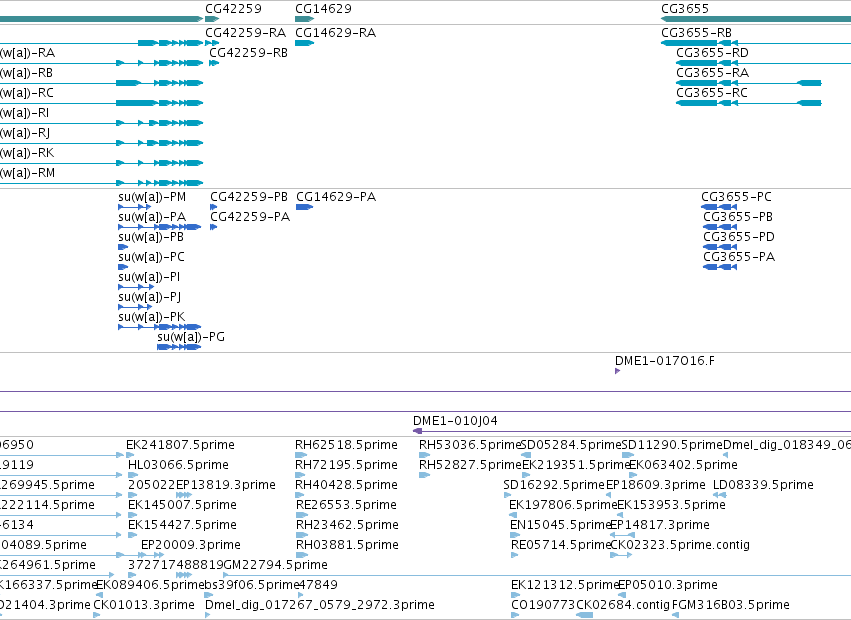Select the CK02323.5prime.contig label
This screenshot has width=851, height=620.
tap(680, 545)
